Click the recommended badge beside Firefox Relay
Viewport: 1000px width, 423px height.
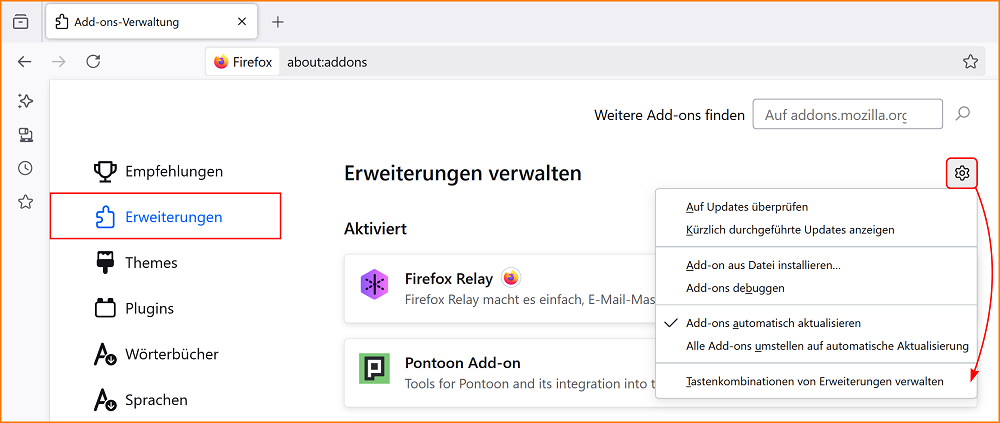(511, 278)
